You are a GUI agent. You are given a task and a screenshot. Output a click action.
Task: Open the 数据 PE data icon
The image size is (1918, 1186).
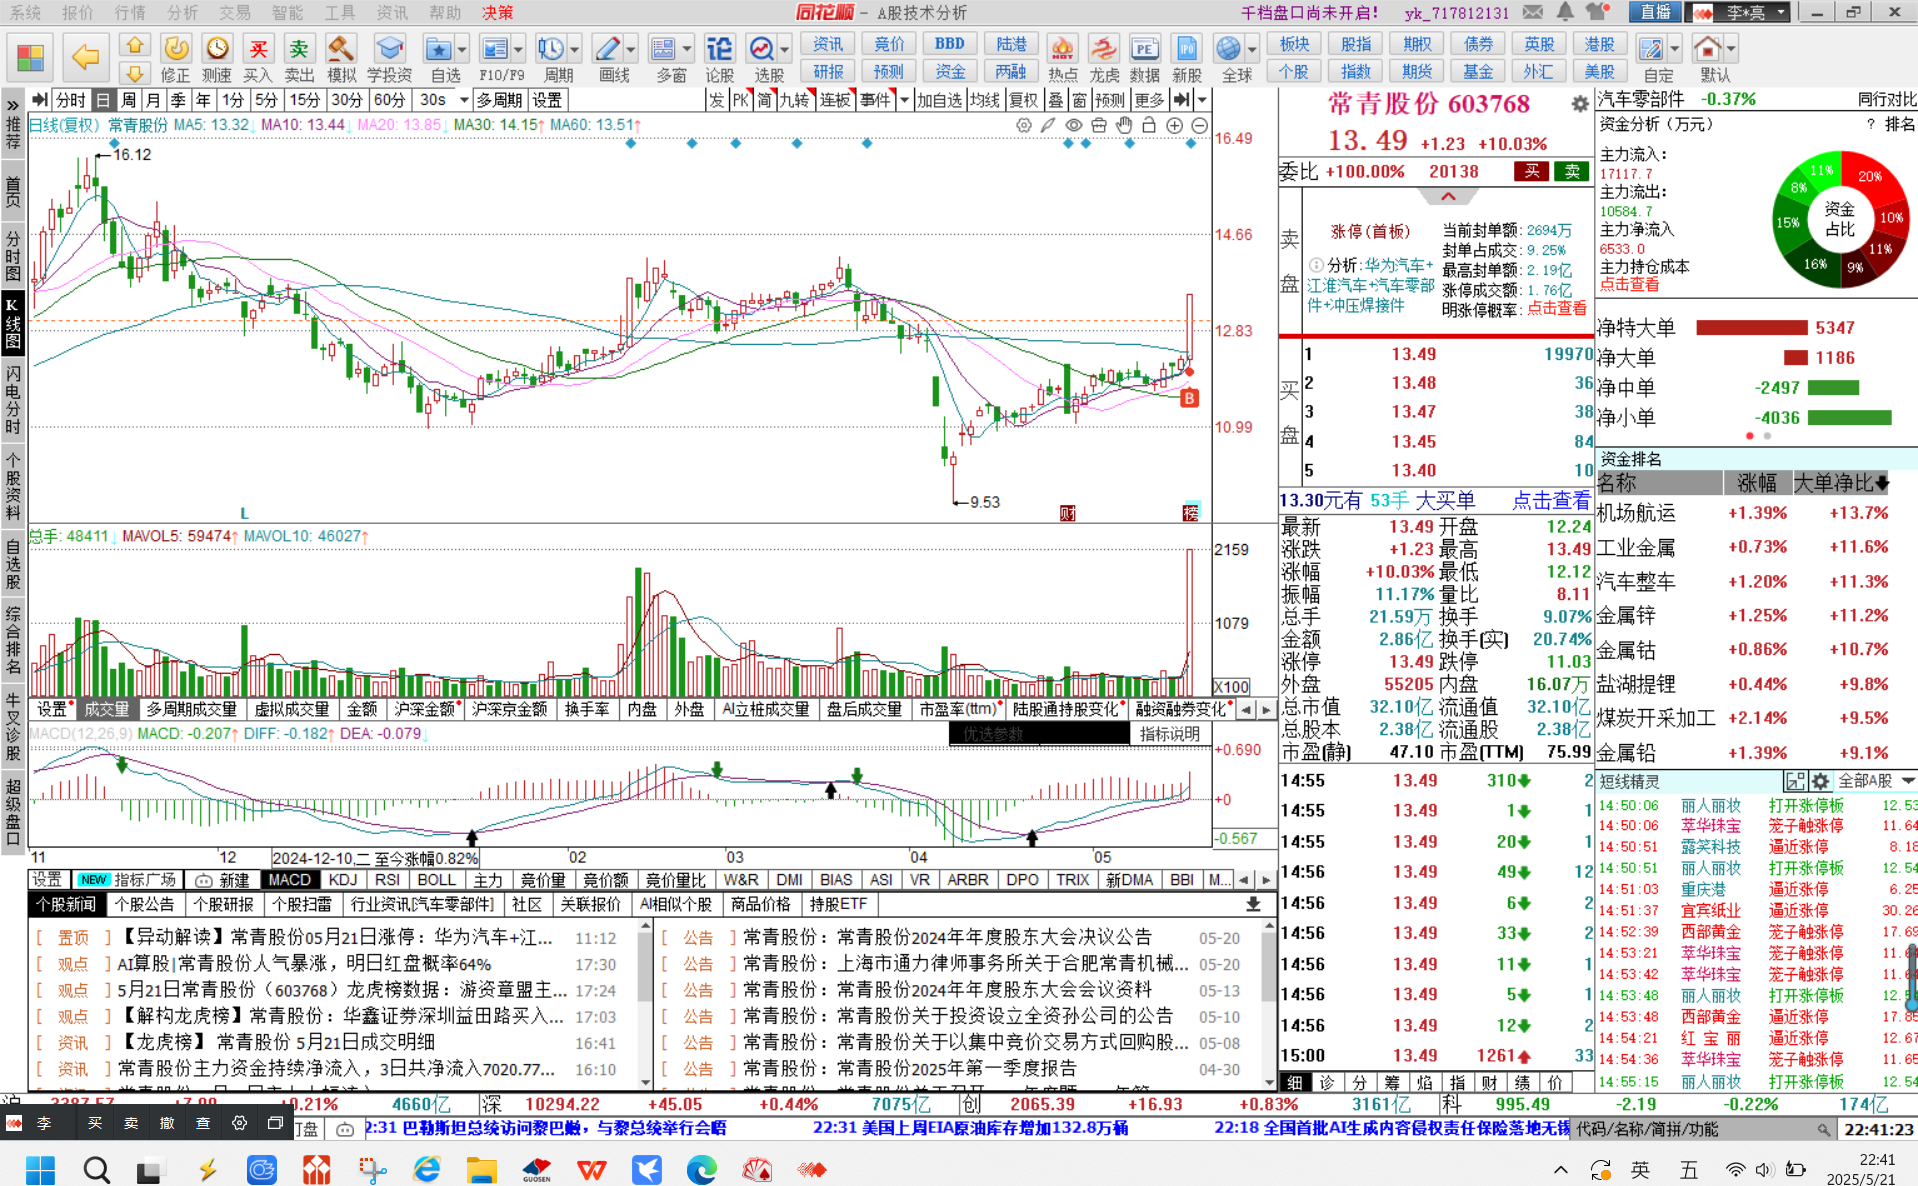1145,58
